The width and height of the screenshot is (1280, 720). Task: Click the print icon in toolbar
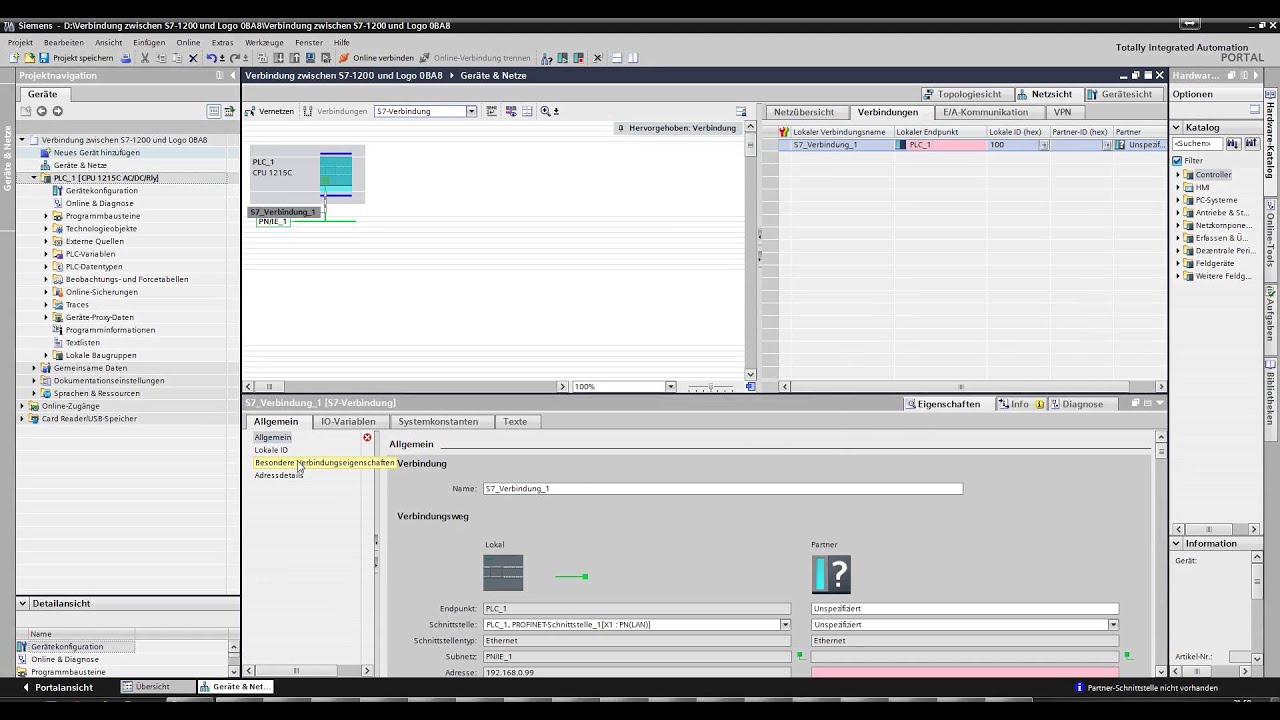(x=126, y=58)
